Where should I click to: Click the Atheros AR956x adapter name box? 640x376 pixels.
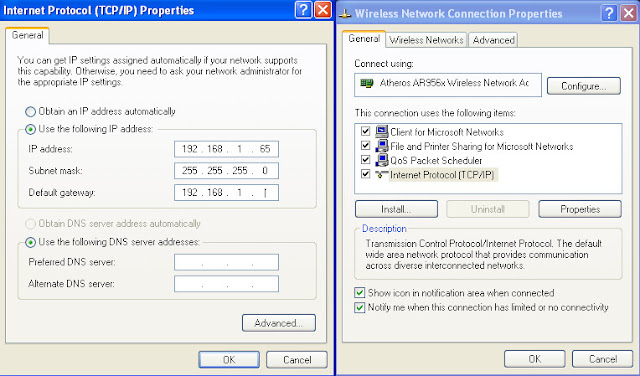coord(448,85)
